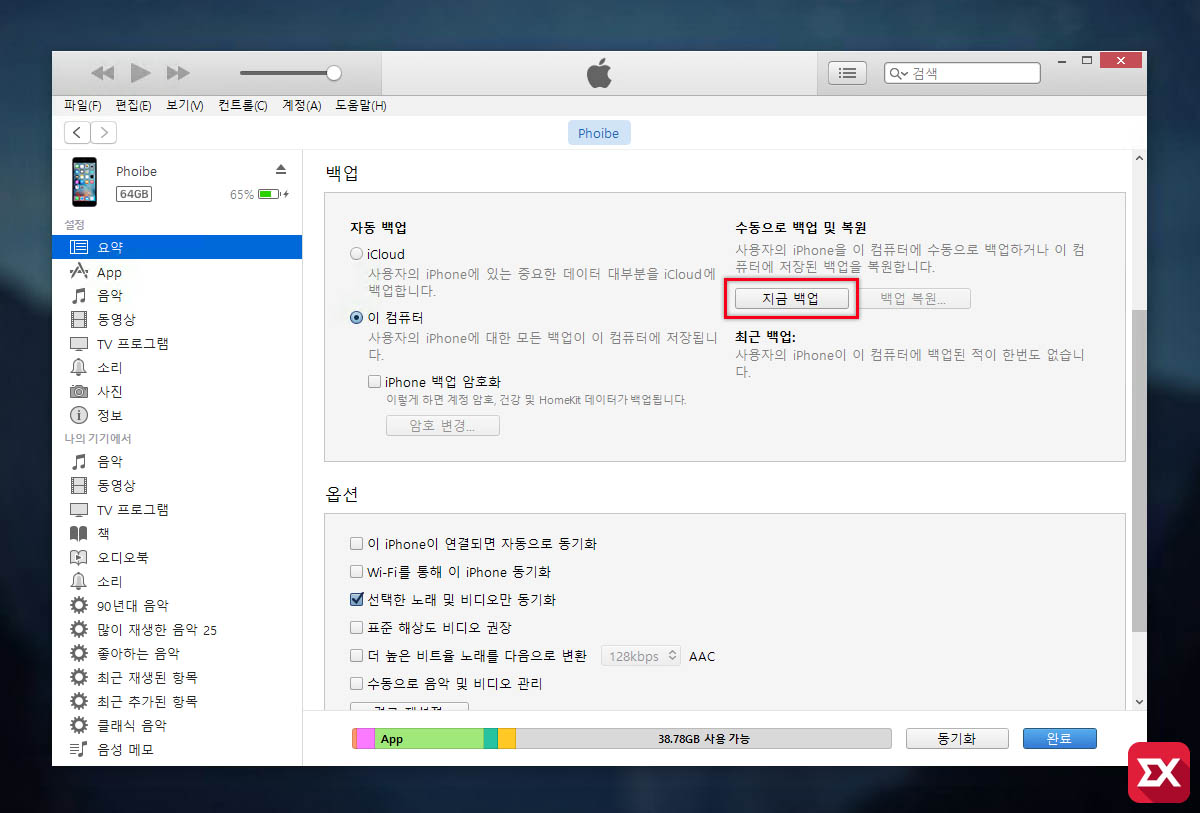Click the 암호 변경... button
Image resolution: width=1200 pixels, height=813 pixels.
443,425
